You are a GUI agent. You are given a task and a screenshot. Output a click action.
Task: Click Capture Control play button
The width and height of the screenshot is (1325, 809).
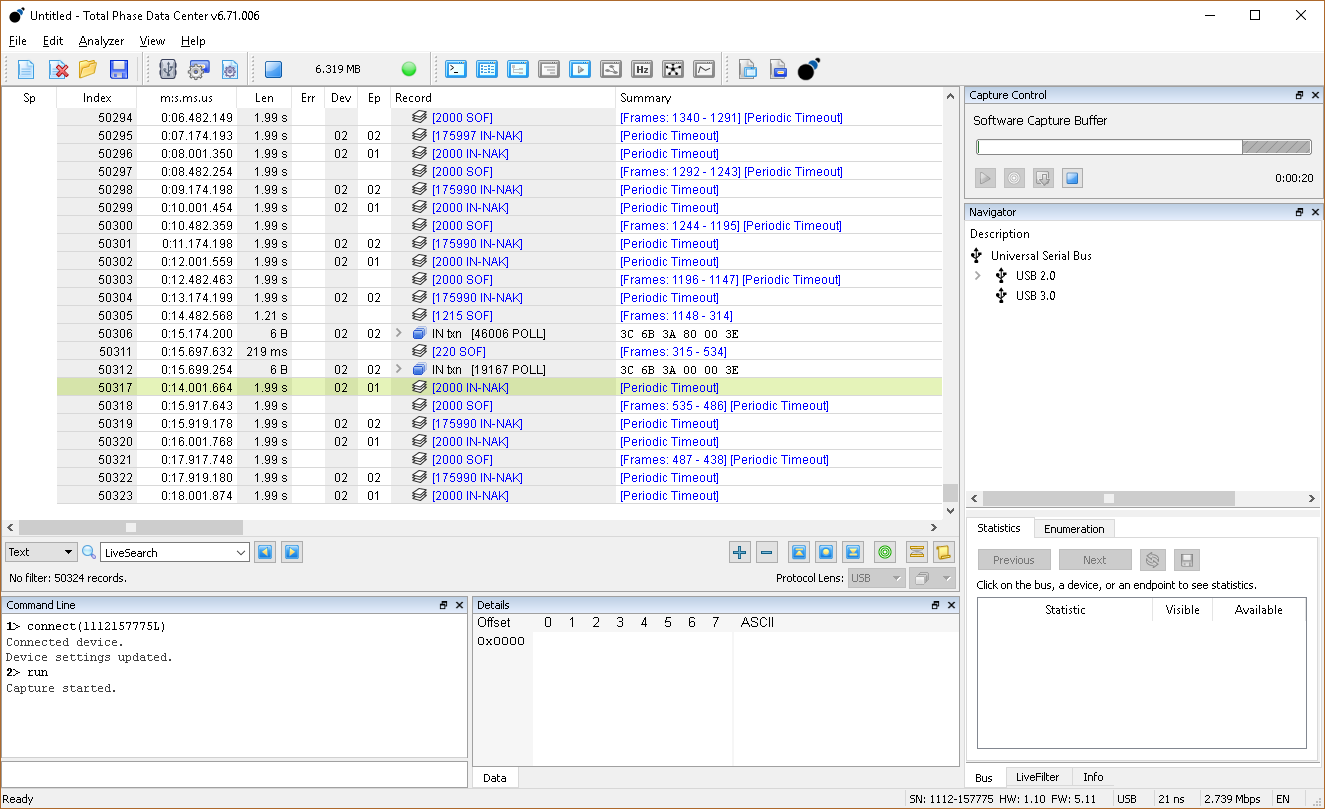986,178
